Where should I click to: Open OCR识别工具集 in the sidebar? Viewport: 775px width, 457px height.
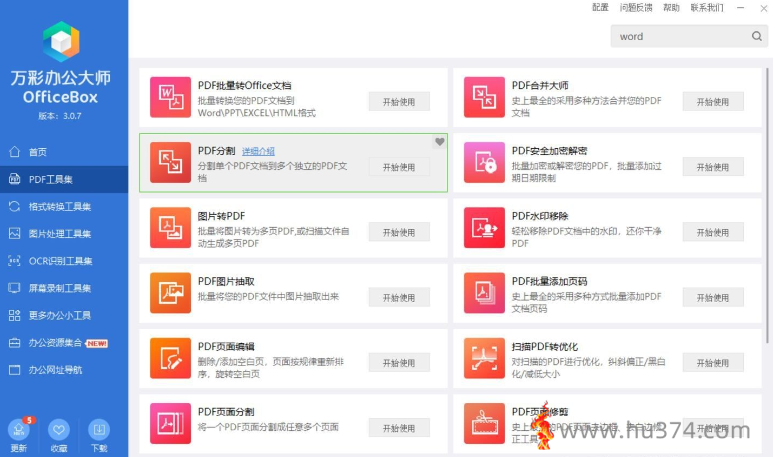coord(64,261)
